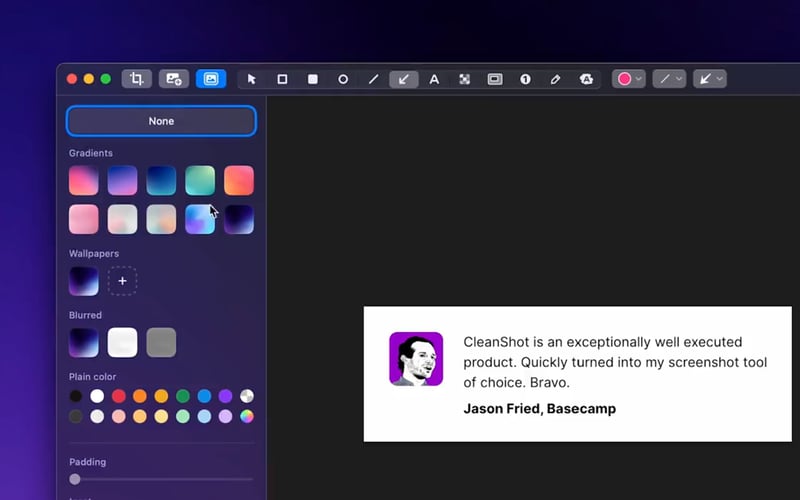Viewport: 800px width, 500px height.
Task: Toggle the Background tool panel
Action: tap(211, 79)
